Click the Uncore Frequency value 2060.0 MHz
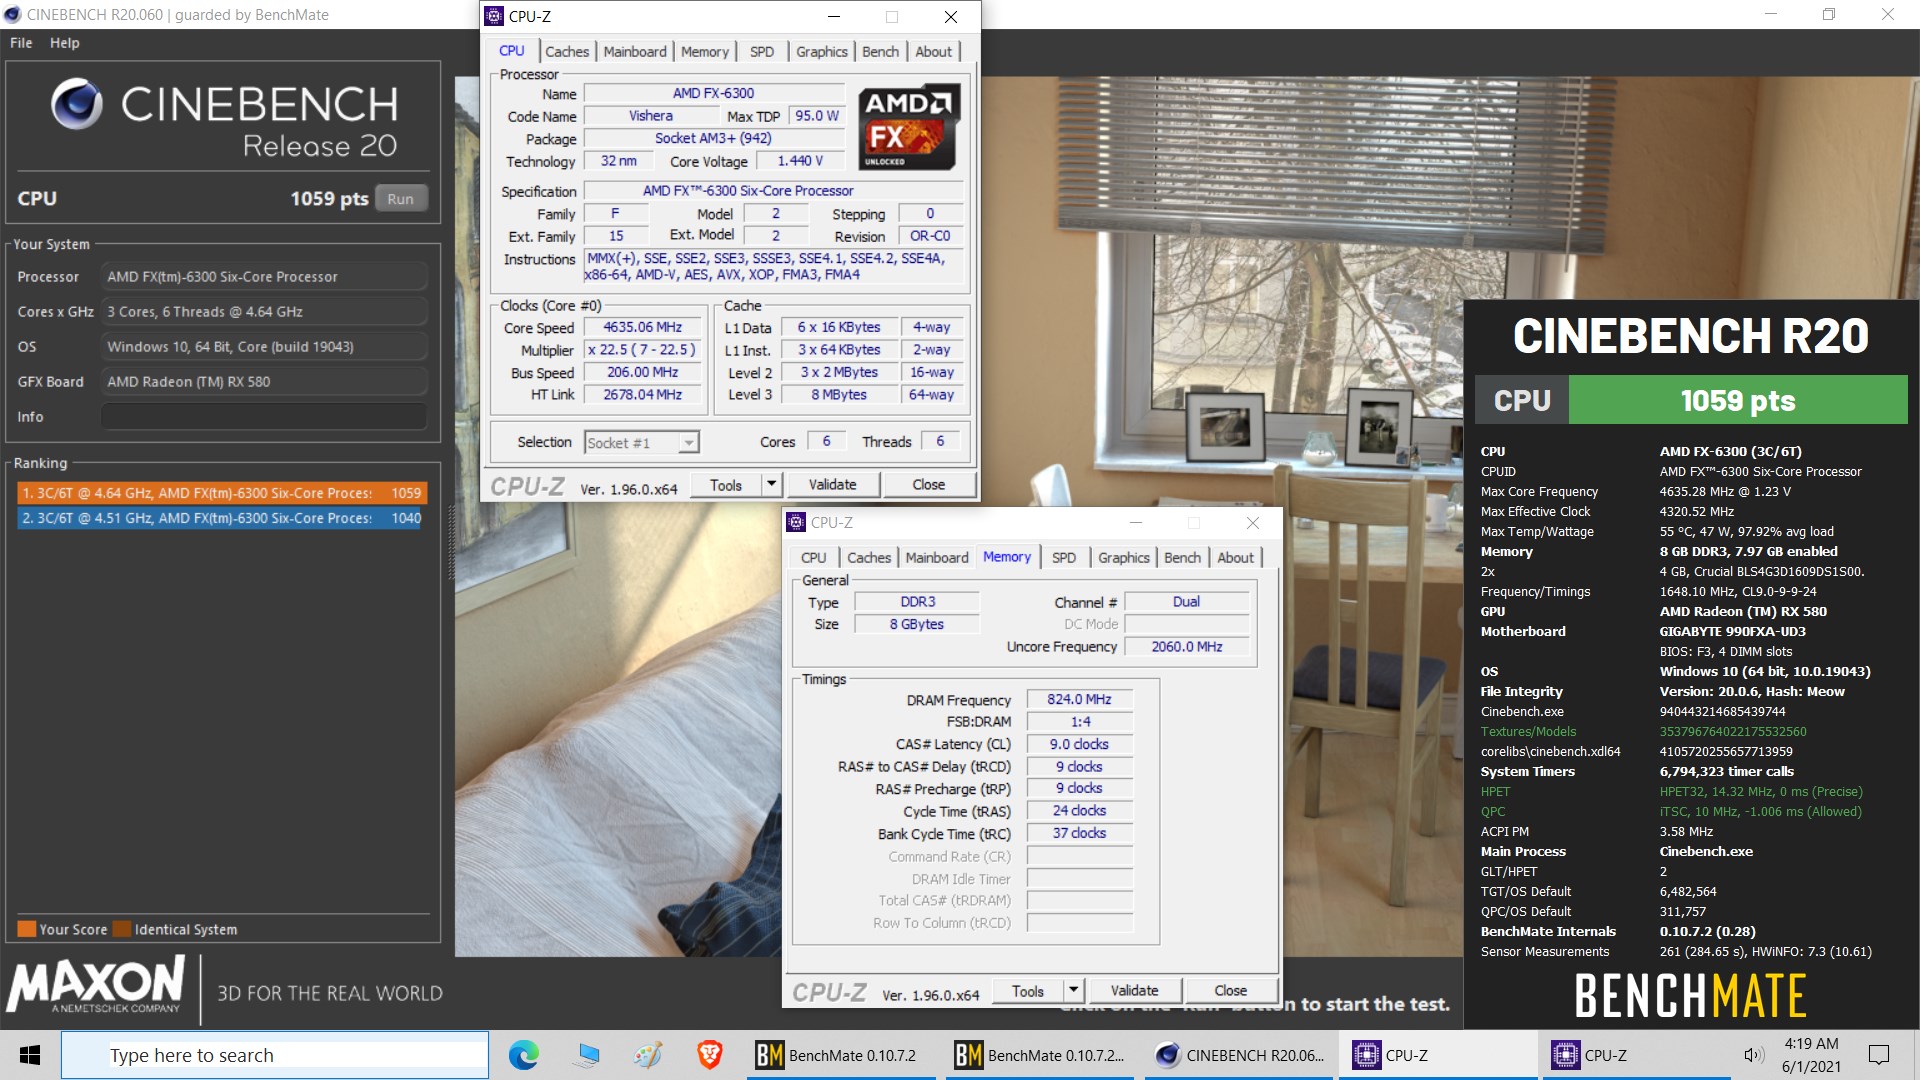1920x1080 pixels. [1187, 647]
